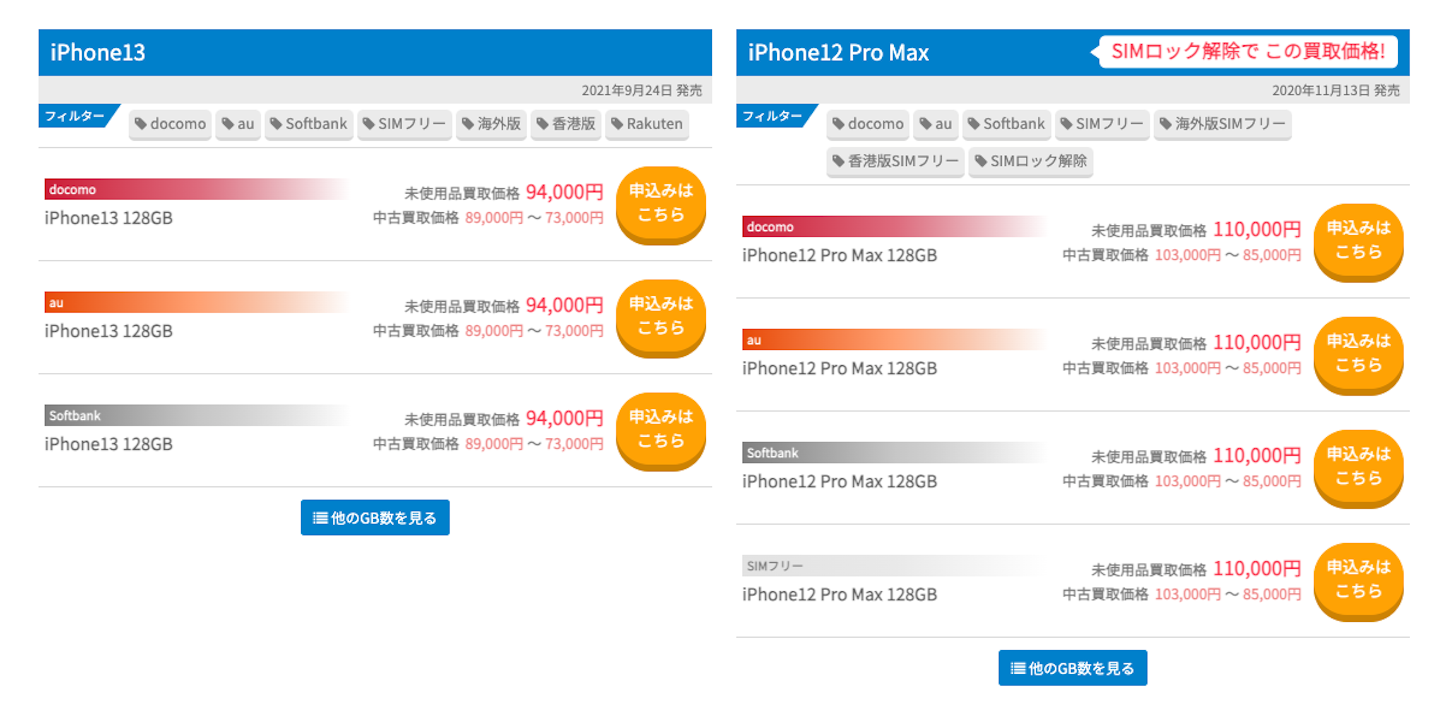Expand other GB sizes for iPhone13

point(374,517)
